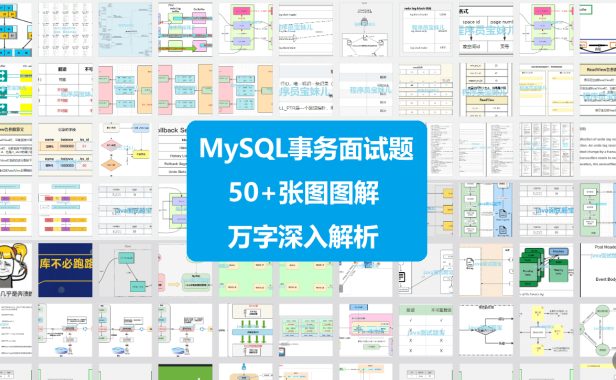Open the "space id / page number" table thumbnail
The height and width of the screenshot is (380, 616).
[486, 29]
